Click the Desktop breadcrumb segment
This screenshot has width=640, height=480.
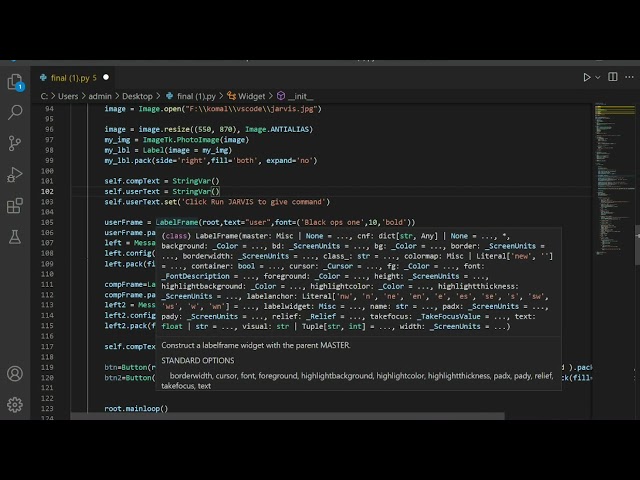137,96
